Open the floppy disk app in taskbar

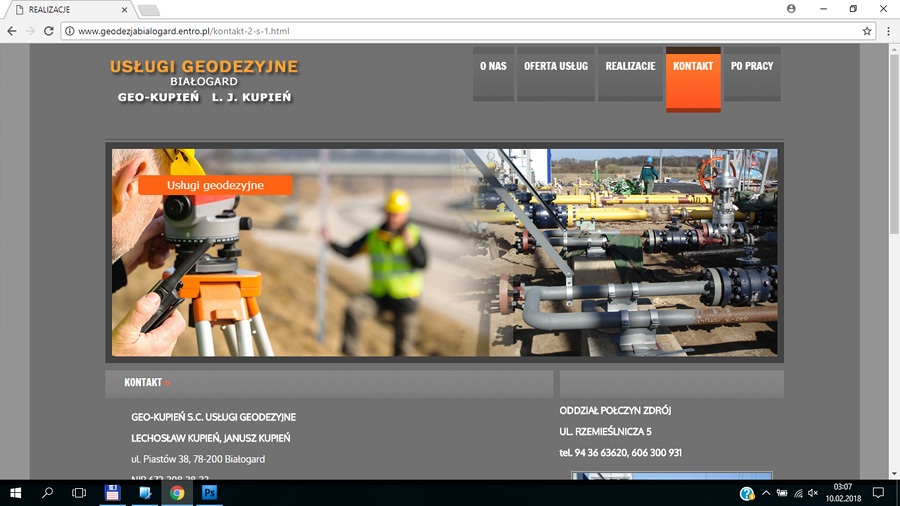[112, 493]
